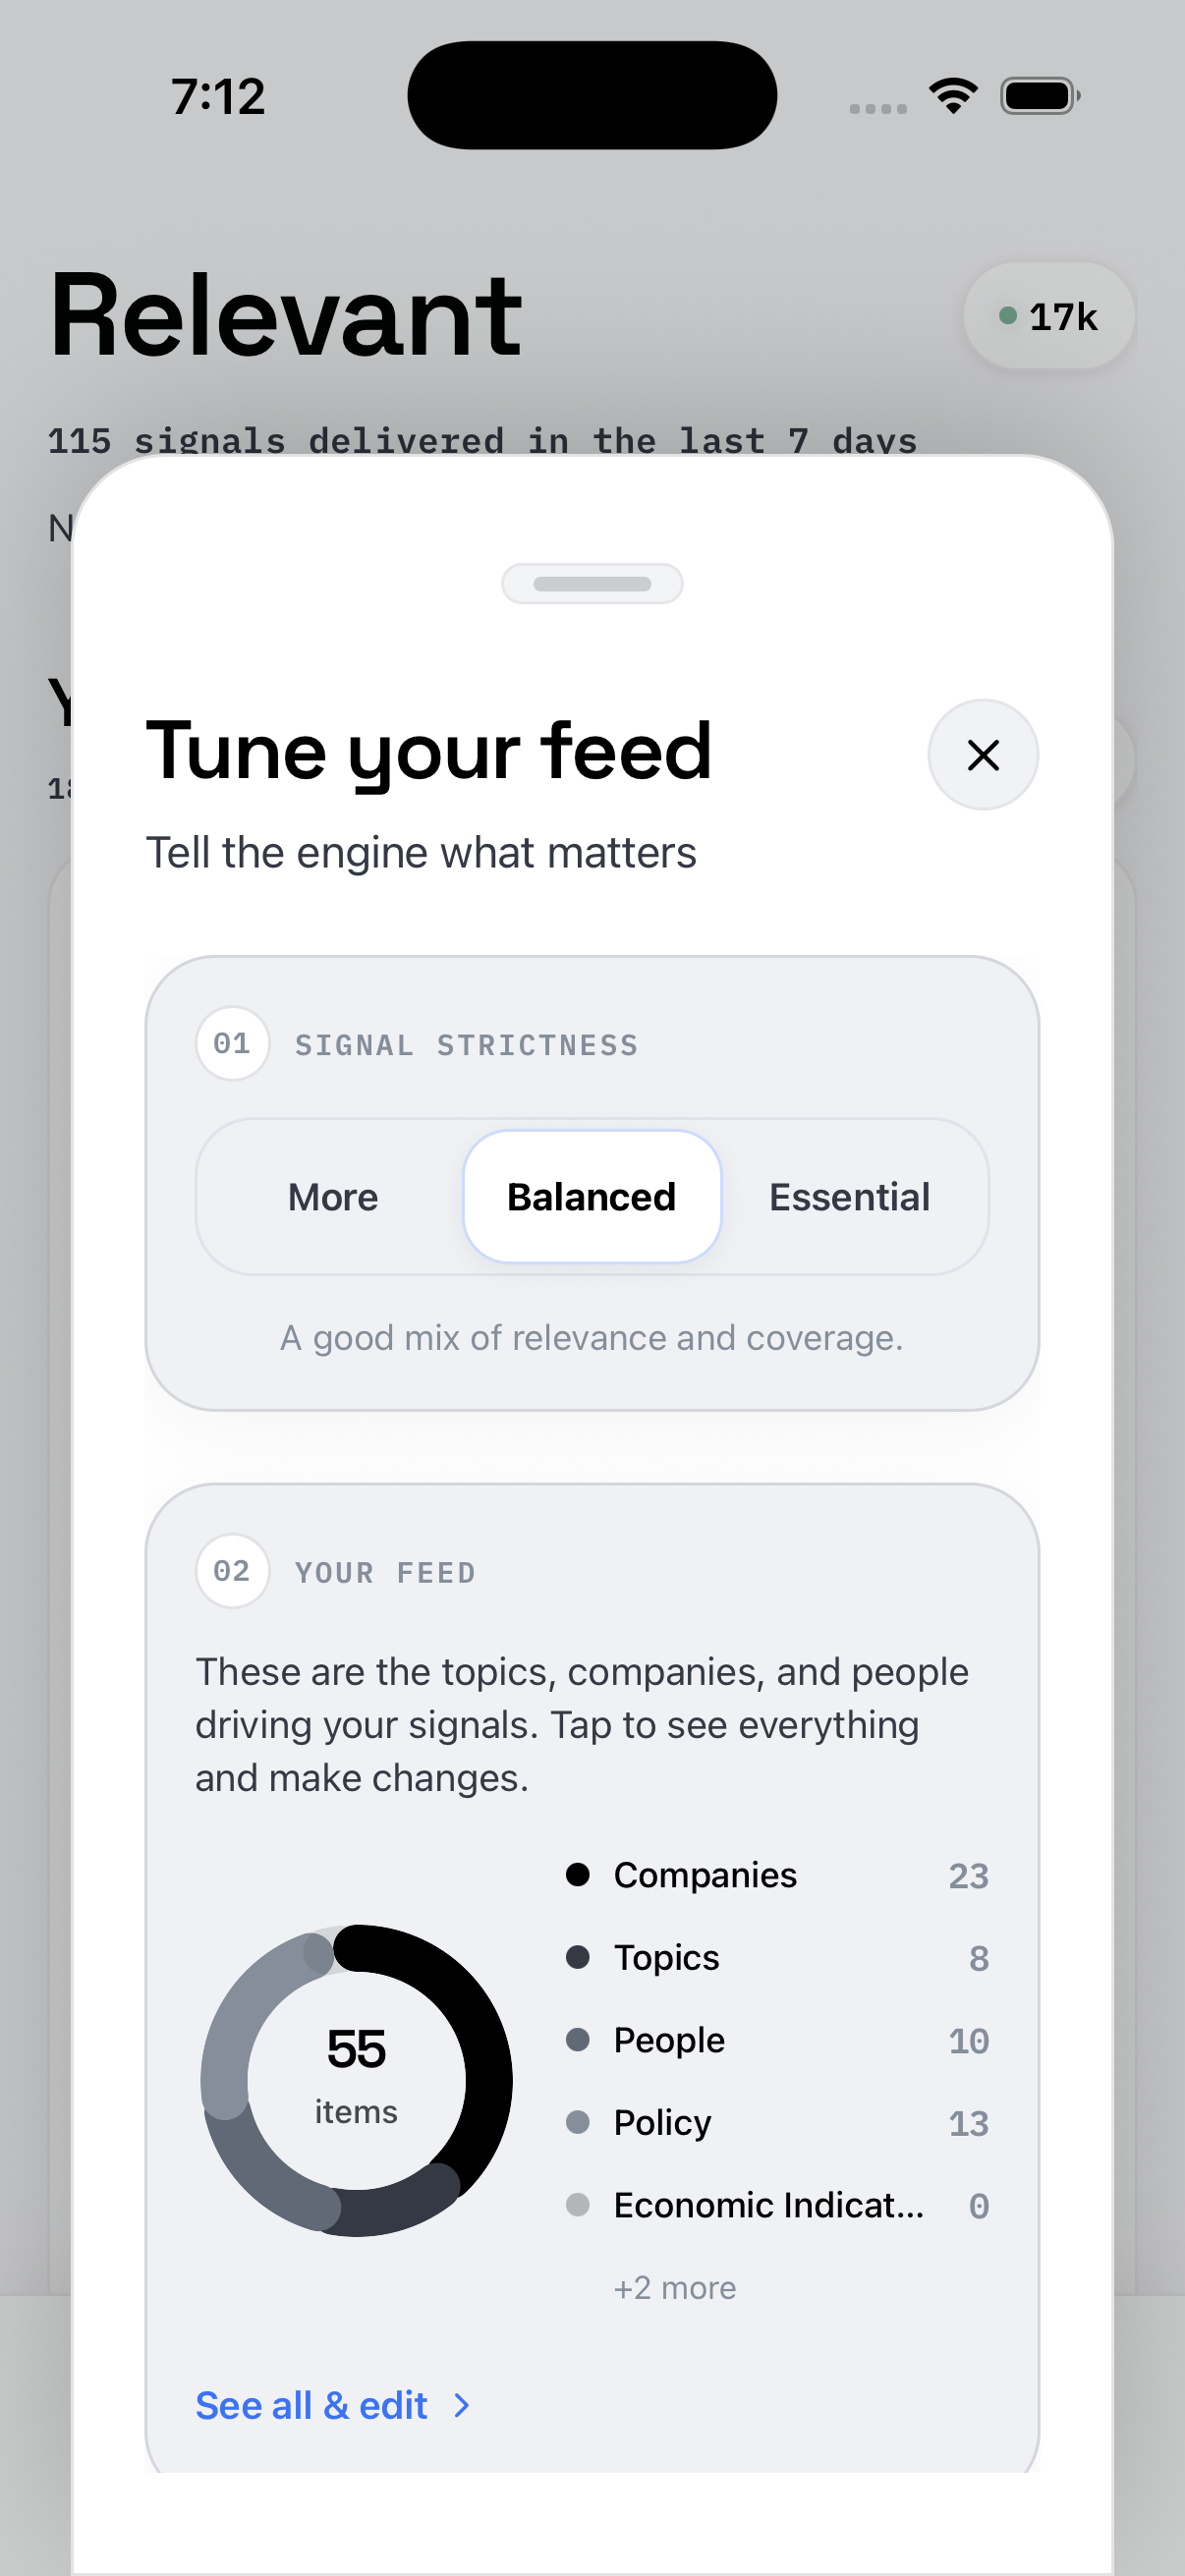This screenshot has width=1185, height=2576.
Task: Tap the battery icon in the status bar
Action: tap(1038, 93)
